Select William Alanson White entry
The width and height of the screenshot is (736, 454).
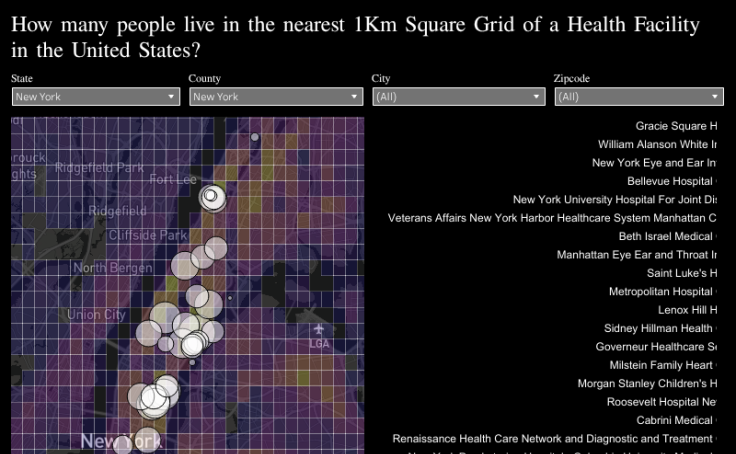coord(657,144)
